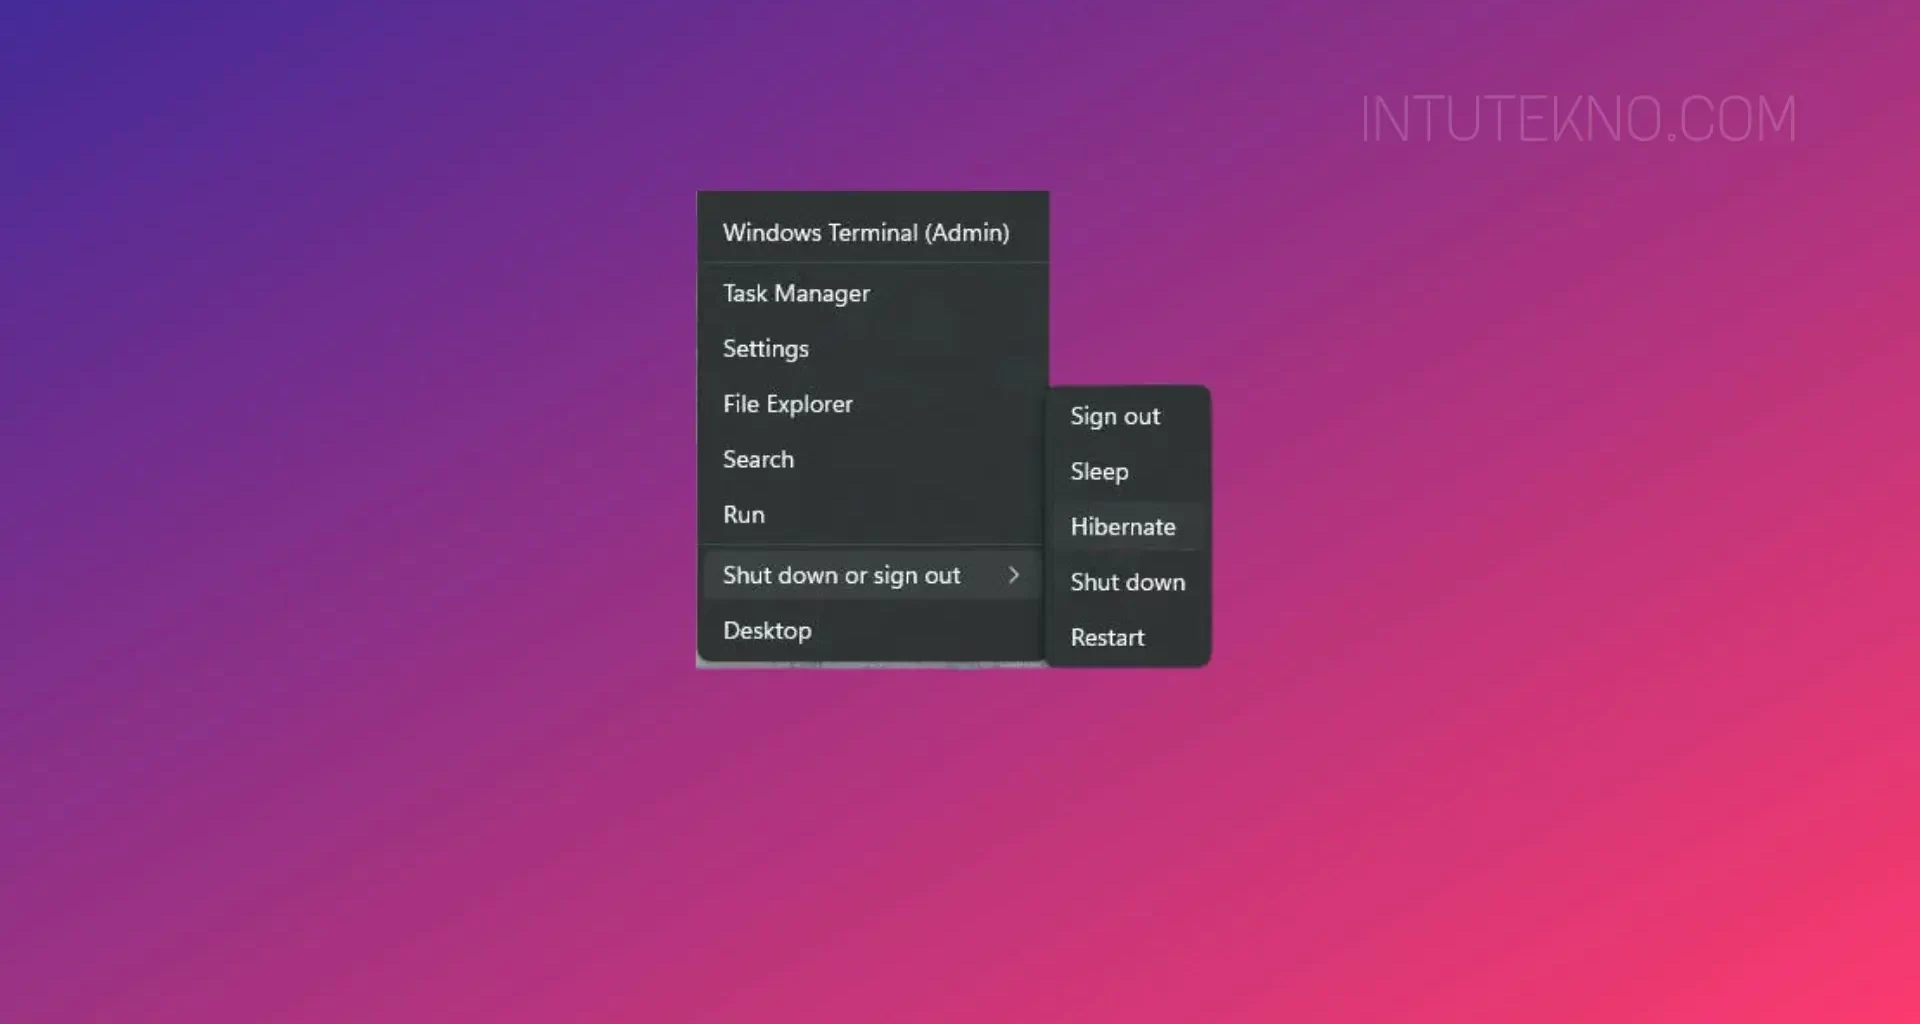Screen dimensions: 1920x1024
Task: Open File Explorer entry
Action: (x=872, y=404)
